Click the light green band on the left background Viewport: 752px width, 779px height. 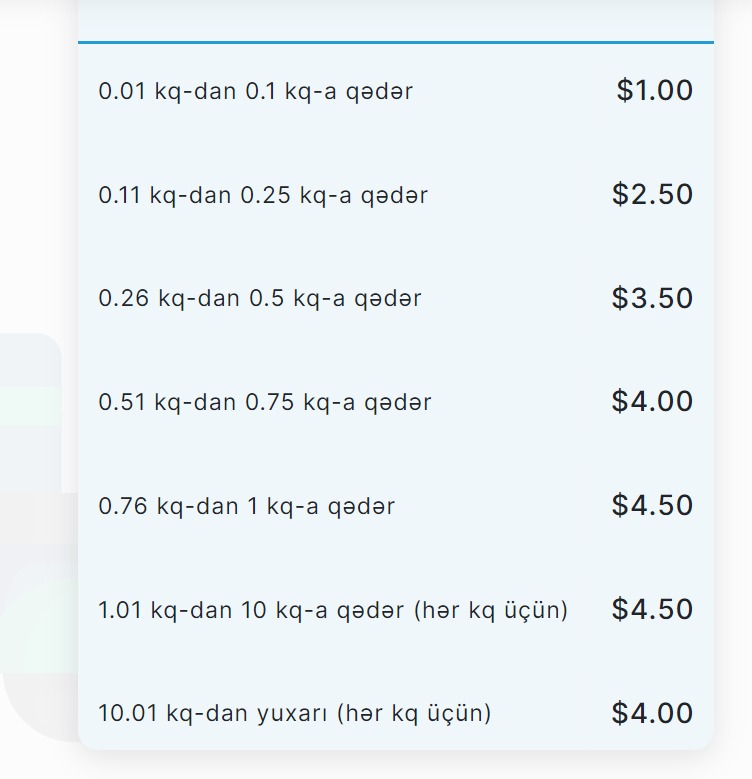tap(30, 405)
